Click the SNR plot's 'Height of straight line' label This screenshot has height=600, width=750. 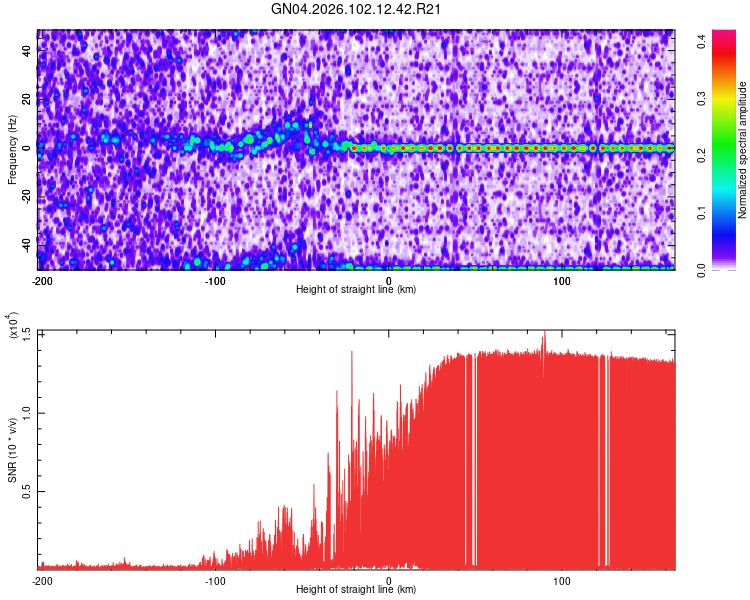point(356,590)
